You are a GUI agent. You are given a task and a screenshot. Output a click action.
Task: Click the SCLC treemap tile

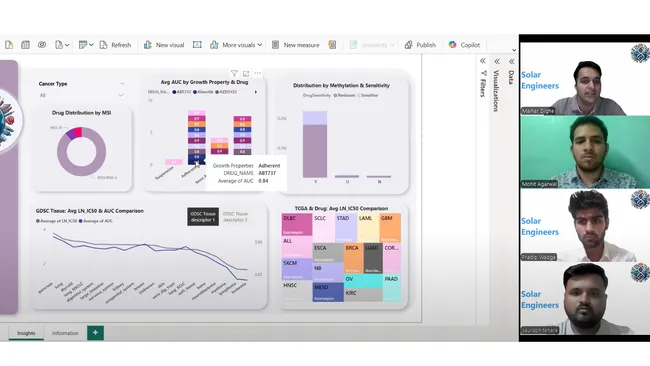323,228
